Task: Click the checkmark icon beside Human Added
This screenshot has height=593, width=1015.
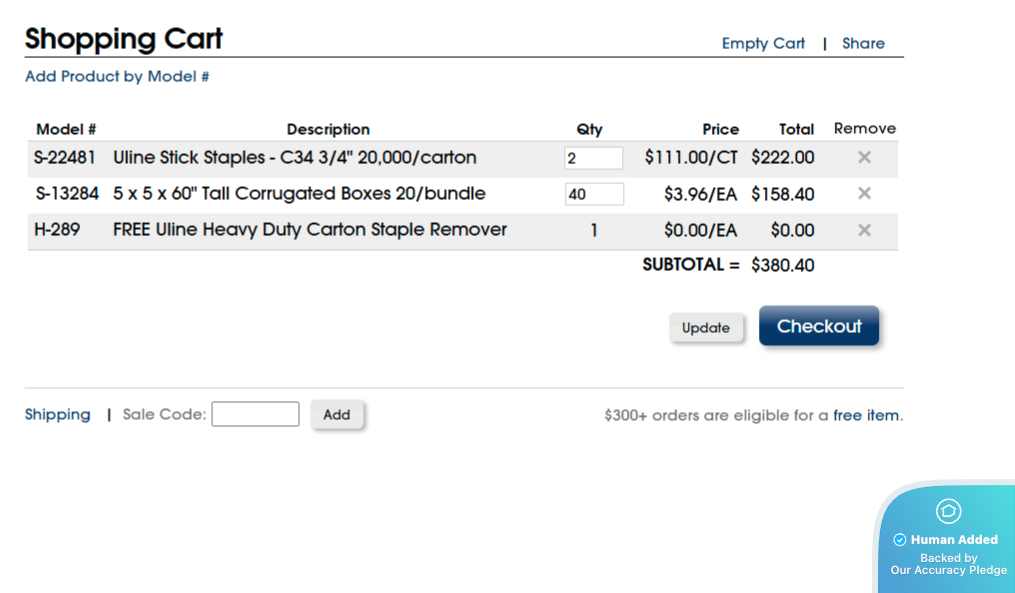Action: click(x=900, y=540)
